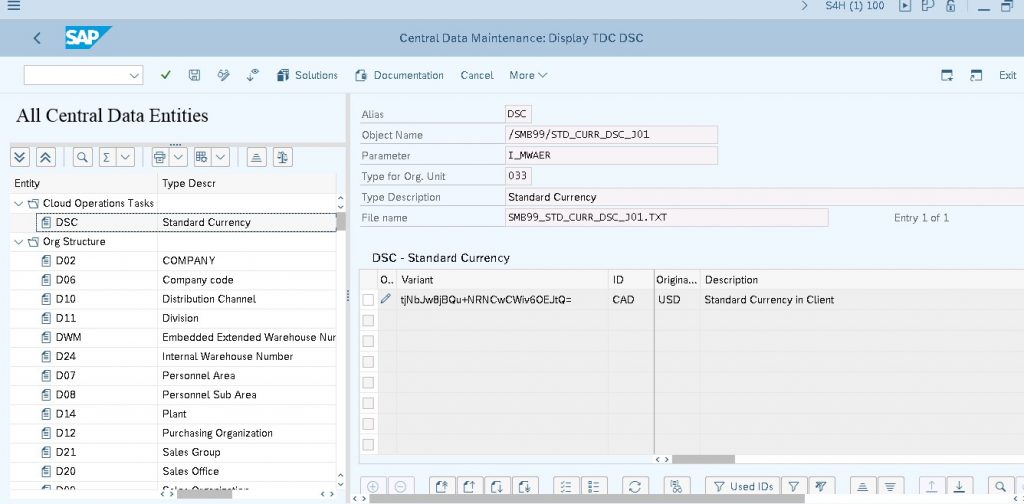Expand all nodes with double-down chevron
The image size is (1024, 504).
[x=20, y=157]
